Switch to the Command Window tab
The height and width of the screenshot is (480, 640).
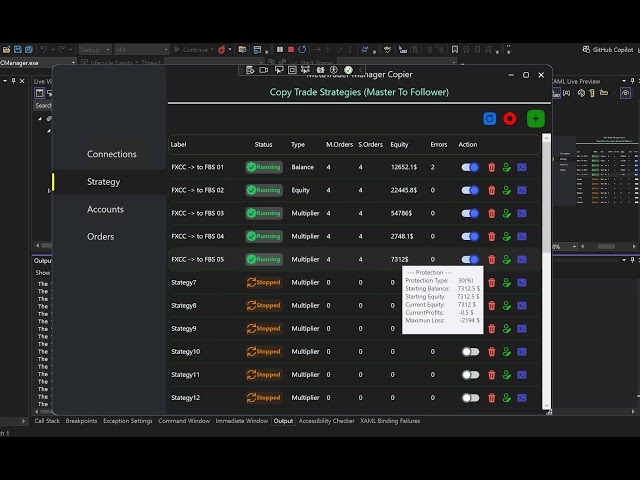pos(184,421)
